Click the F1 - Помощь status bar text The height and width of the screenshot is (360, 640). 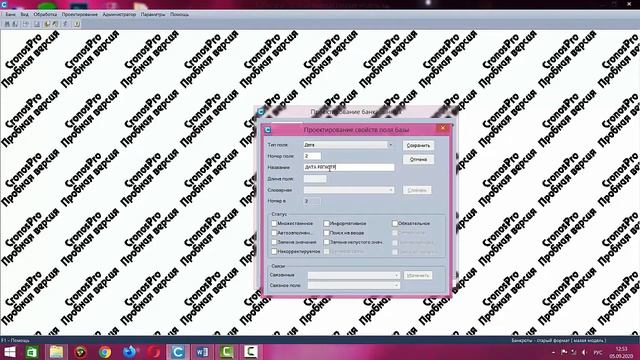click(15, 340)
